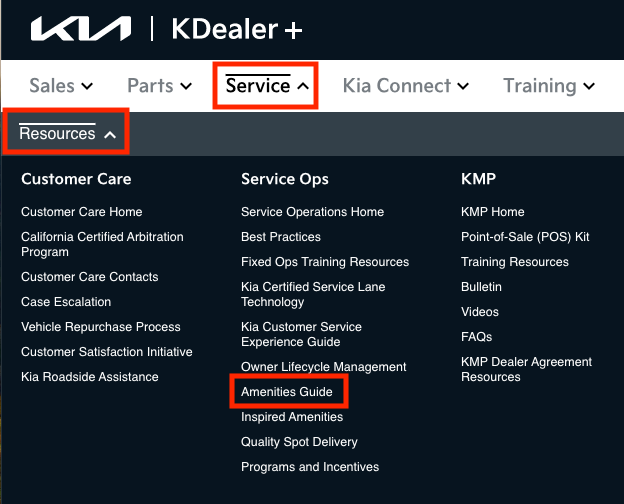Open the Parts dropdown menu

[x=159, y=86]
